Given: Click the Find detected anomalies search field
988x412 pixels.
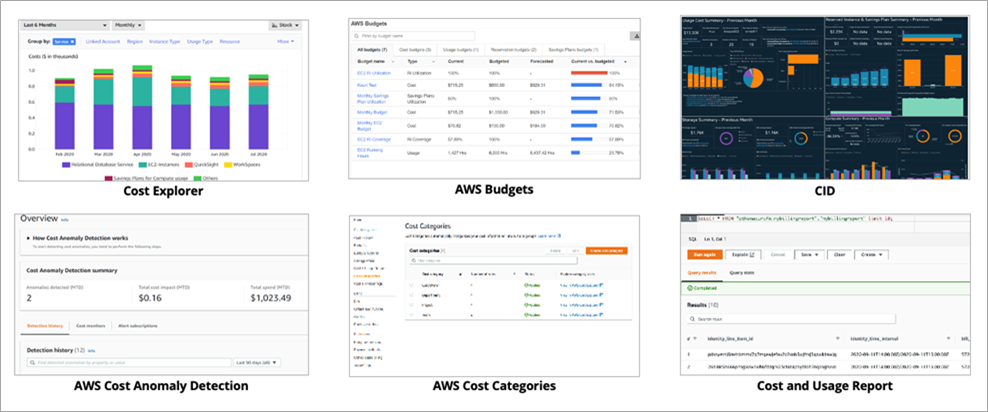Looking at the screenshot, I should tap(129, 363).
